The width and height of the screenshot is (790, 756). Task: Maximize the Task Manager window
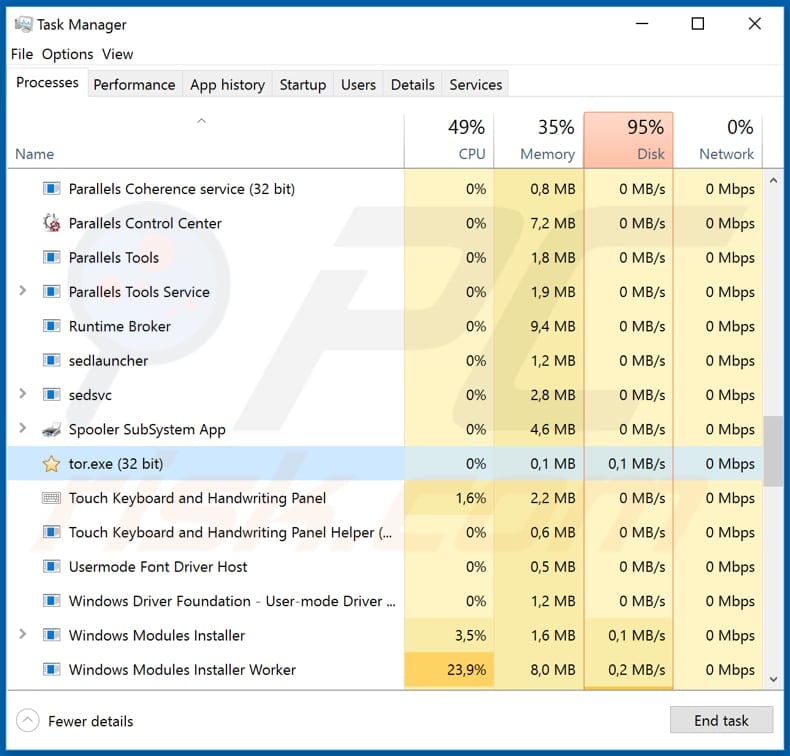[698, 24]
